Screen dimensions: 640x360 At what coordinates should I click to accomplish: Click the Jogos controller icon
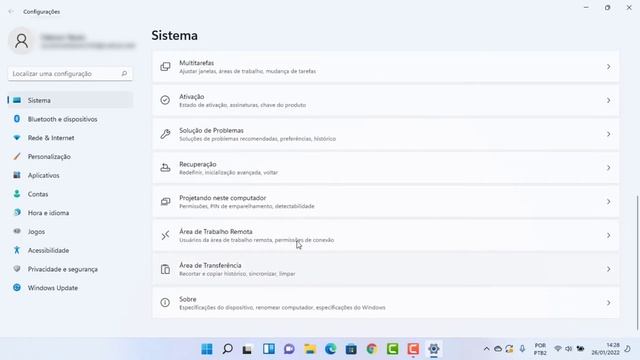17,231
